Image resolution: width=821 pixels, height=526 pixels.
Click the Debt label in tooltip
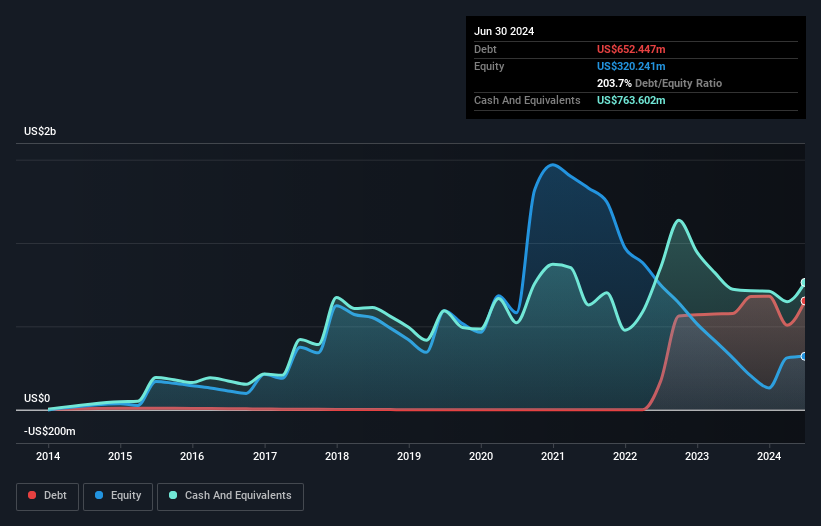point(485,49)
